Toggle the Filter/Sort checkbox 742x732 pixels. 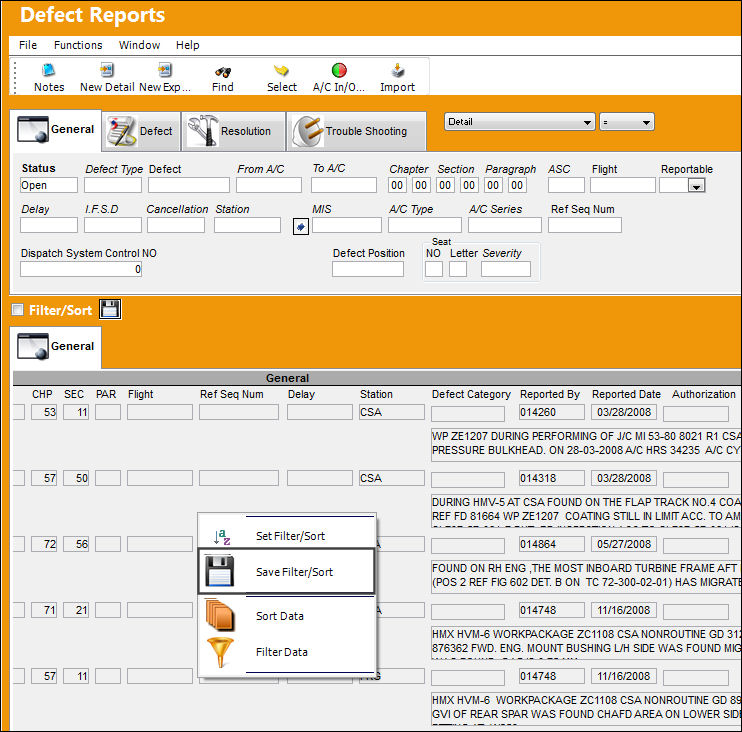pyautogui.click(x=18, y=309)
